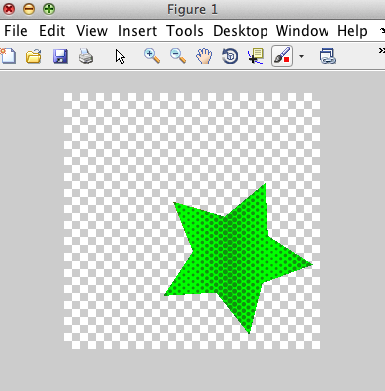Viewport: 385px width, 391px height.
Task: Open the Edit menu
Action: [x=52, y=31]
